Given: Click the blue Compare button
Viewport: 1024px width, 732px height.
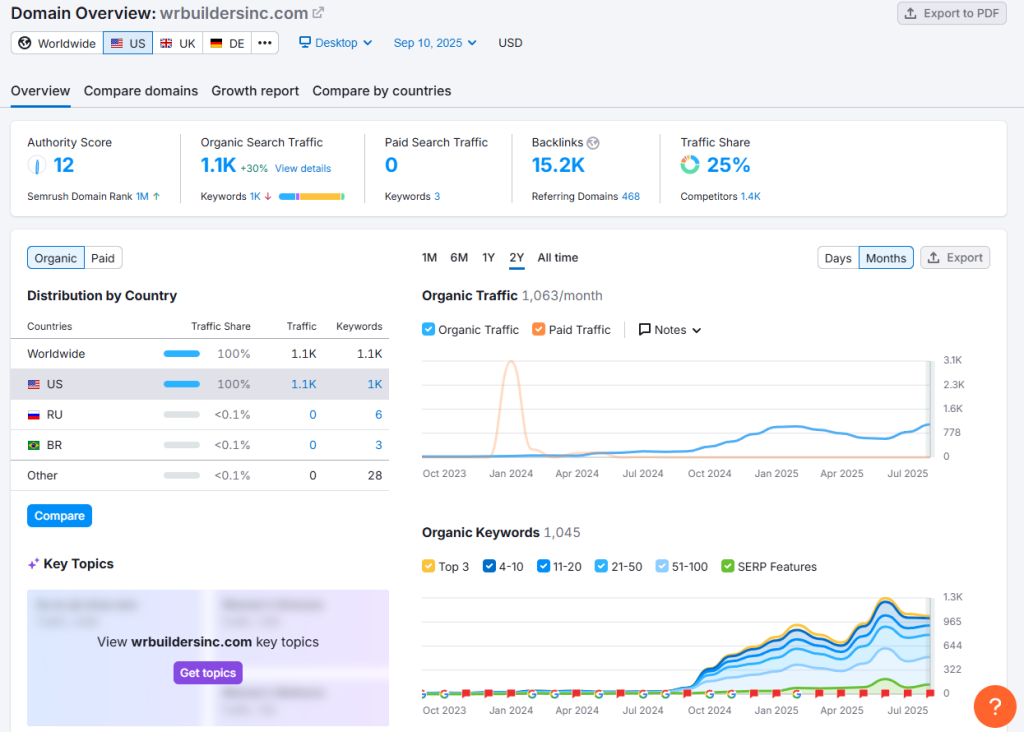Looking at the screenshot, I should pyautogui.click(x=59, y=516).
